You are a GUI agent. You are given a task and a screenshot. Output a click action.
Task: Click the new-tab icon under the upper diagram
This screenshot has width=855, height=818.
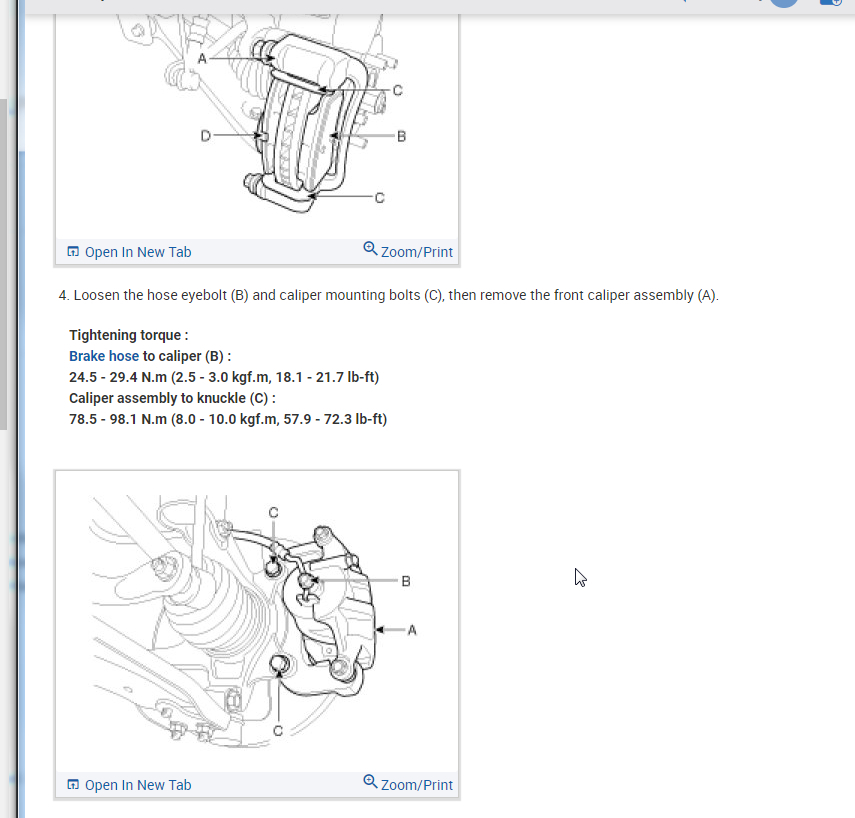tap(73, 251)
